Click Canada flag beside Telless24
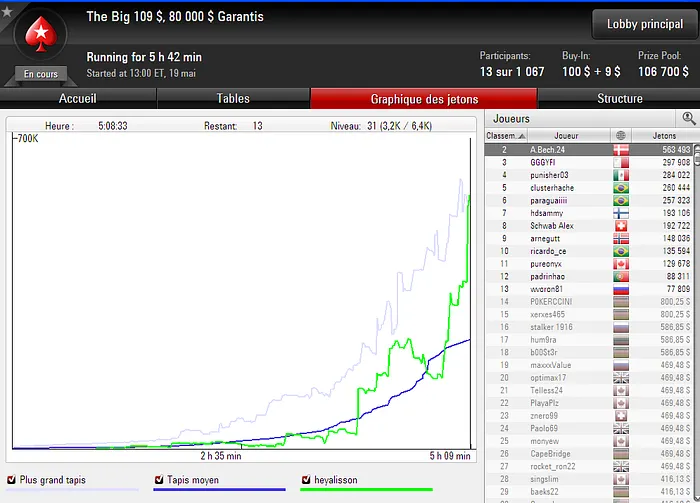 coord(621,390)
